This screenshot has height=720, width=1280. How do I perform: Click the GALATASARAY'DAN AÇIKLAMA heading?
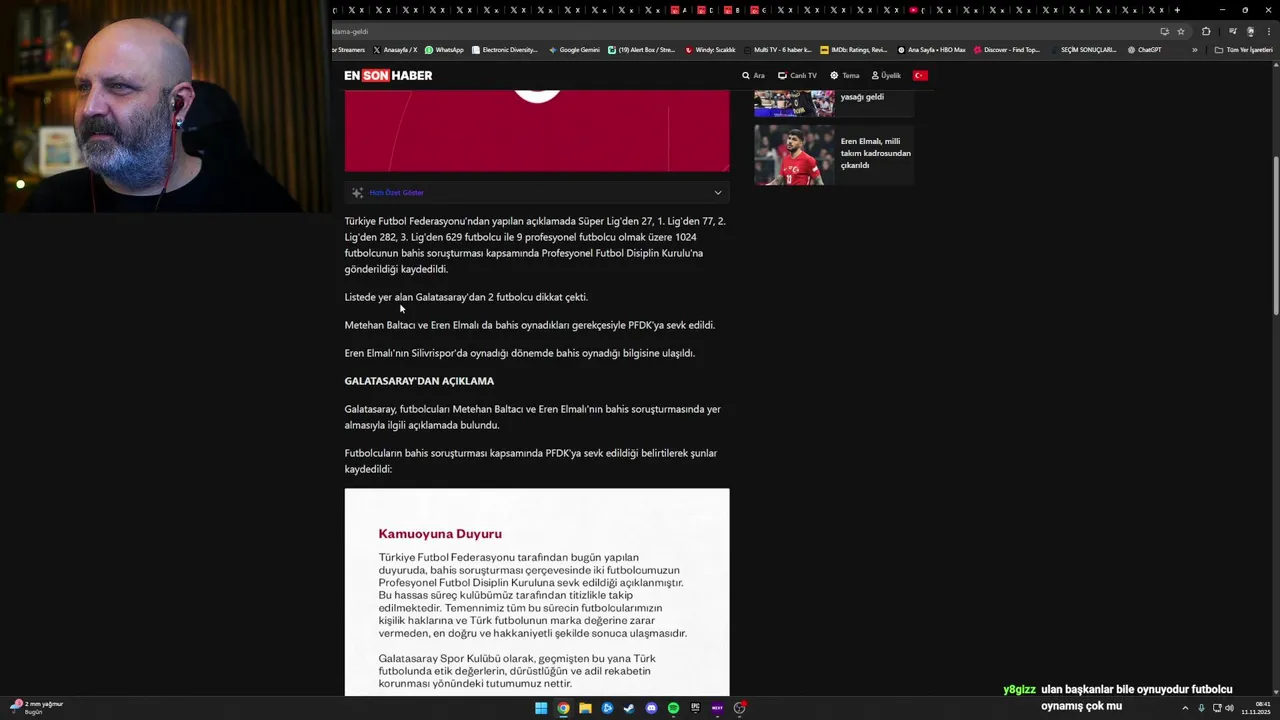pos(419,381)
